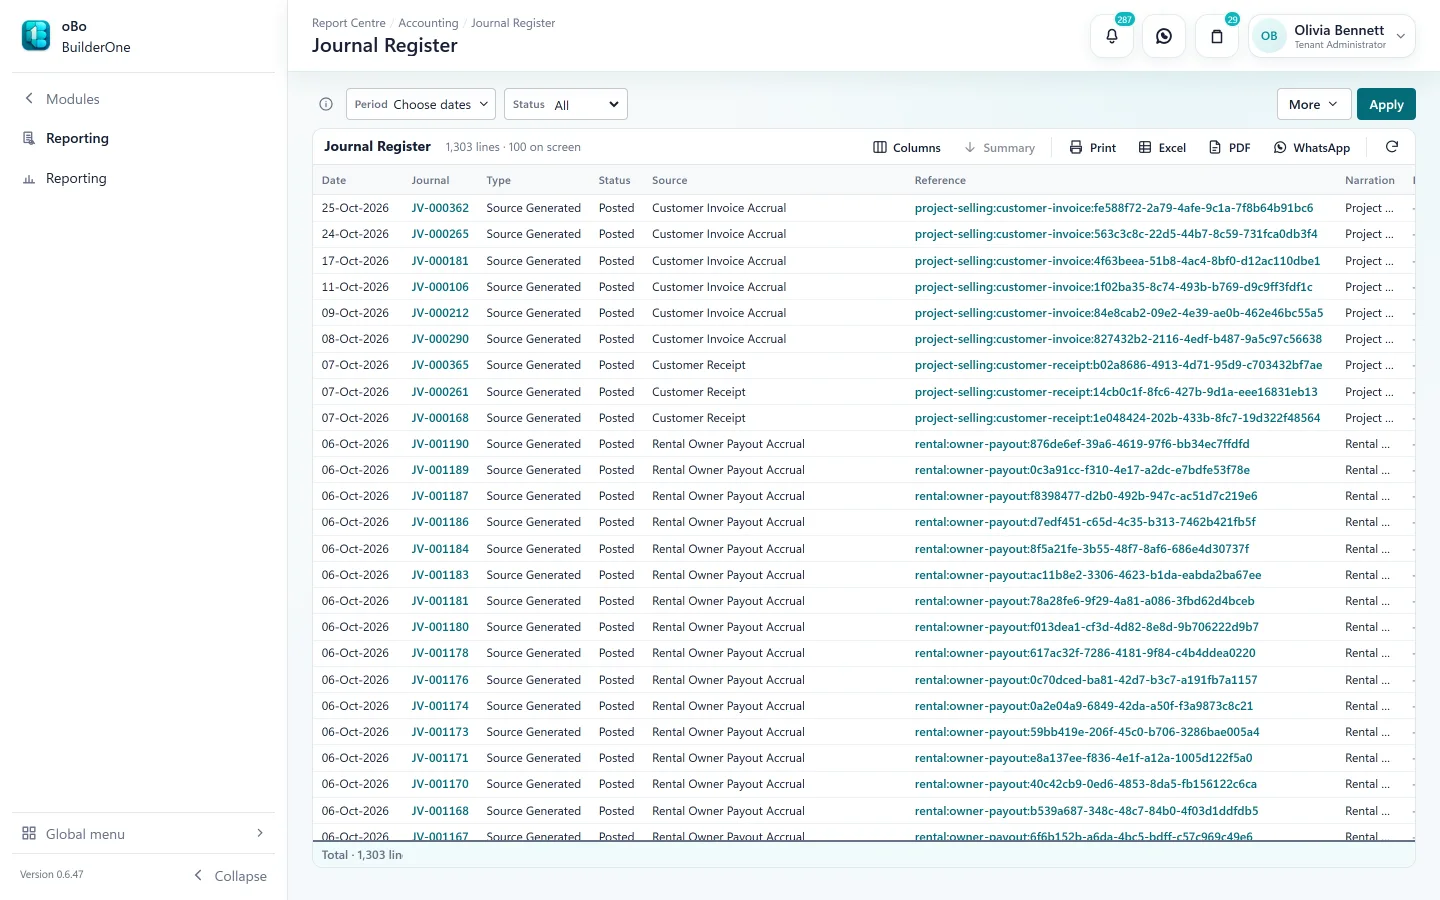Open journal JV-000181
This screenshot has height=900, width=1440.
point(440,261)
